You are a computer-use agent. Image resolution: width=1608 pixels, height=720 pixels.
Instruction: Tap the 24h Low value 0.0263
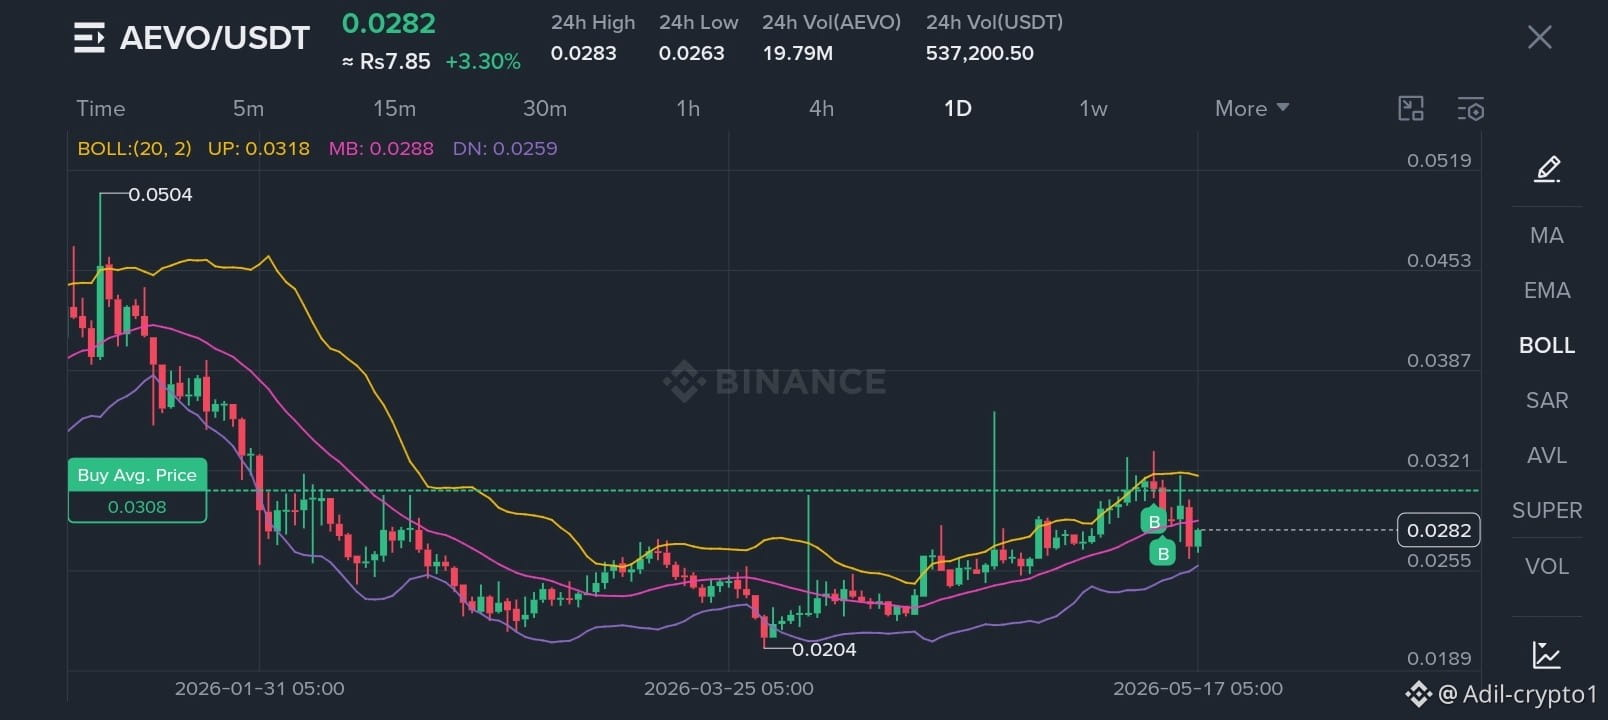point(692,53)
